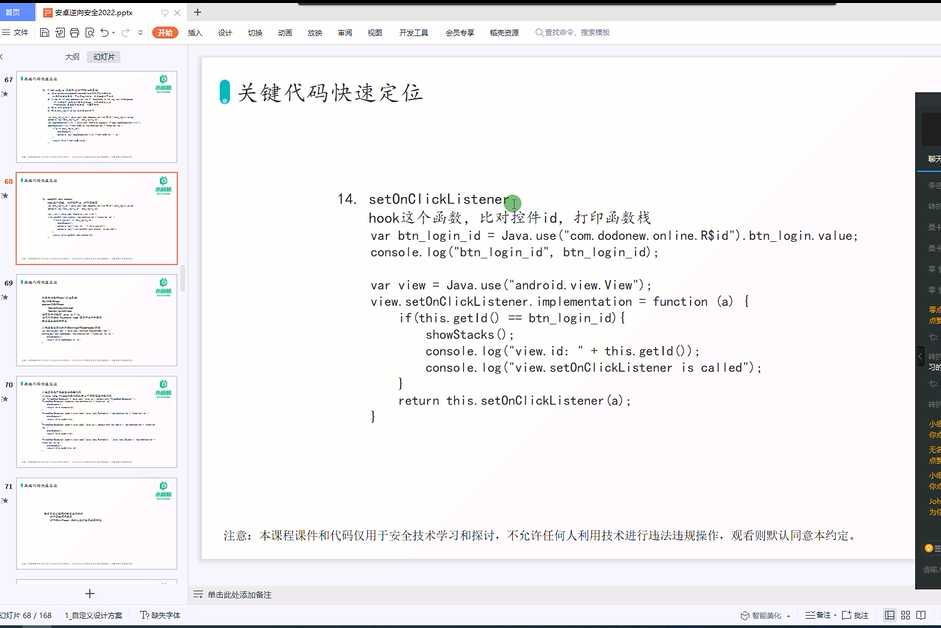The height and width of the screenshot is (628, 941).
Task: Select slide 67 thumbnail
Action: click(x=97, y=116)
